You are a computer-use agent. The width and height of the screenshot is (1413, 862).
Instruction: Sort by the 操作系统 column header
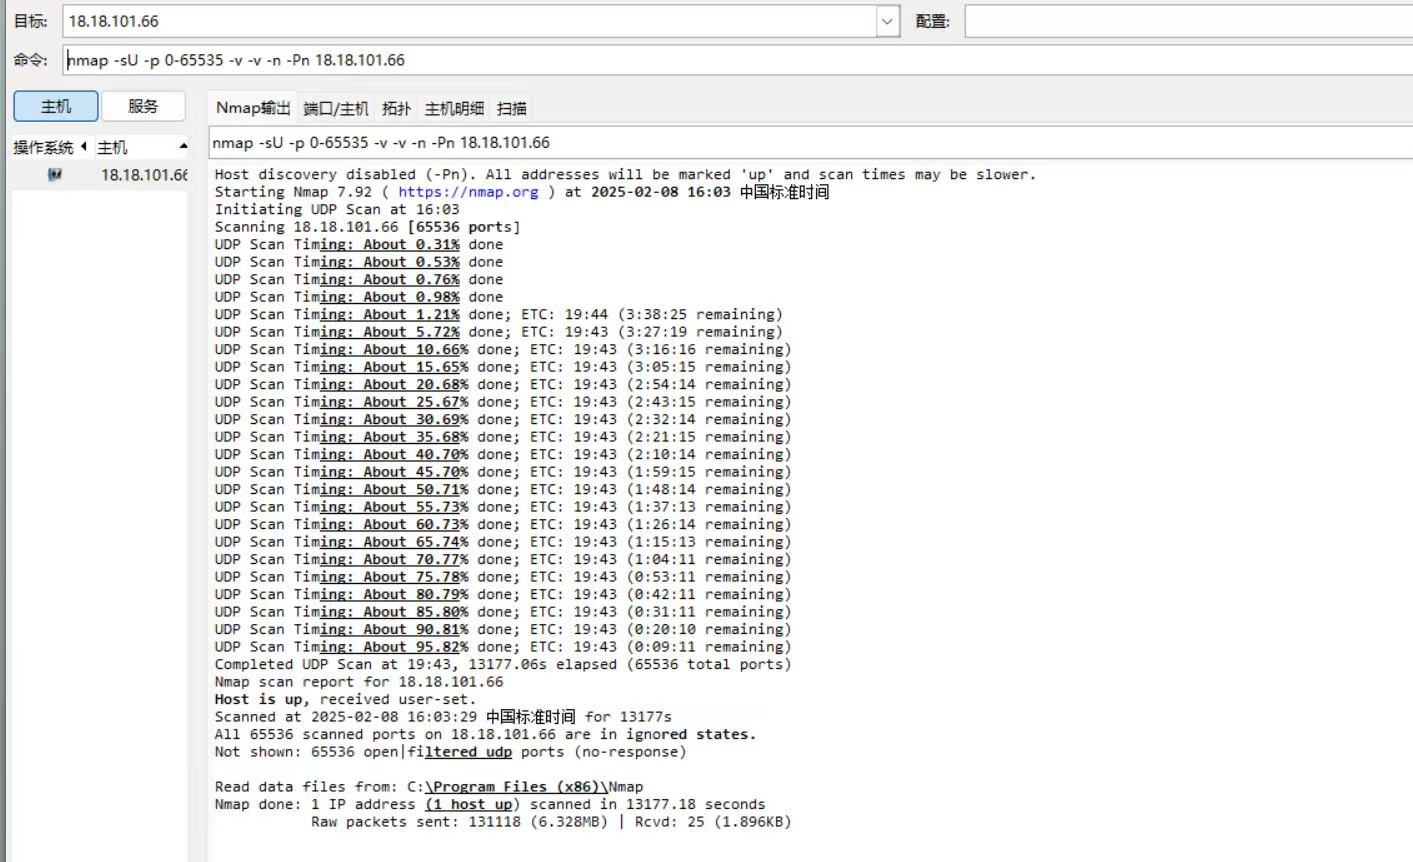[50, 147]
